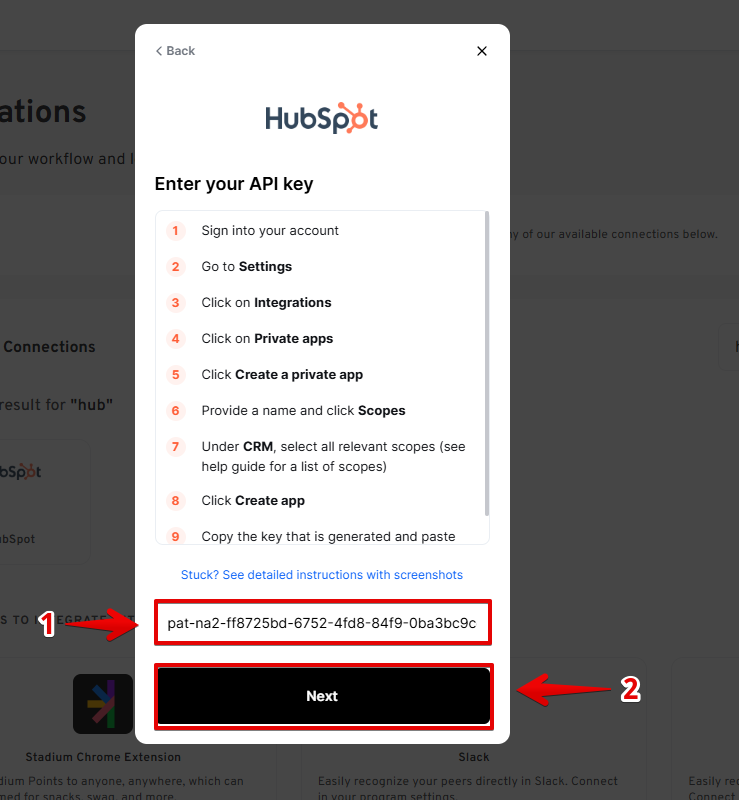
Task: Click step number 8 badge
Action: pos(176,501)
